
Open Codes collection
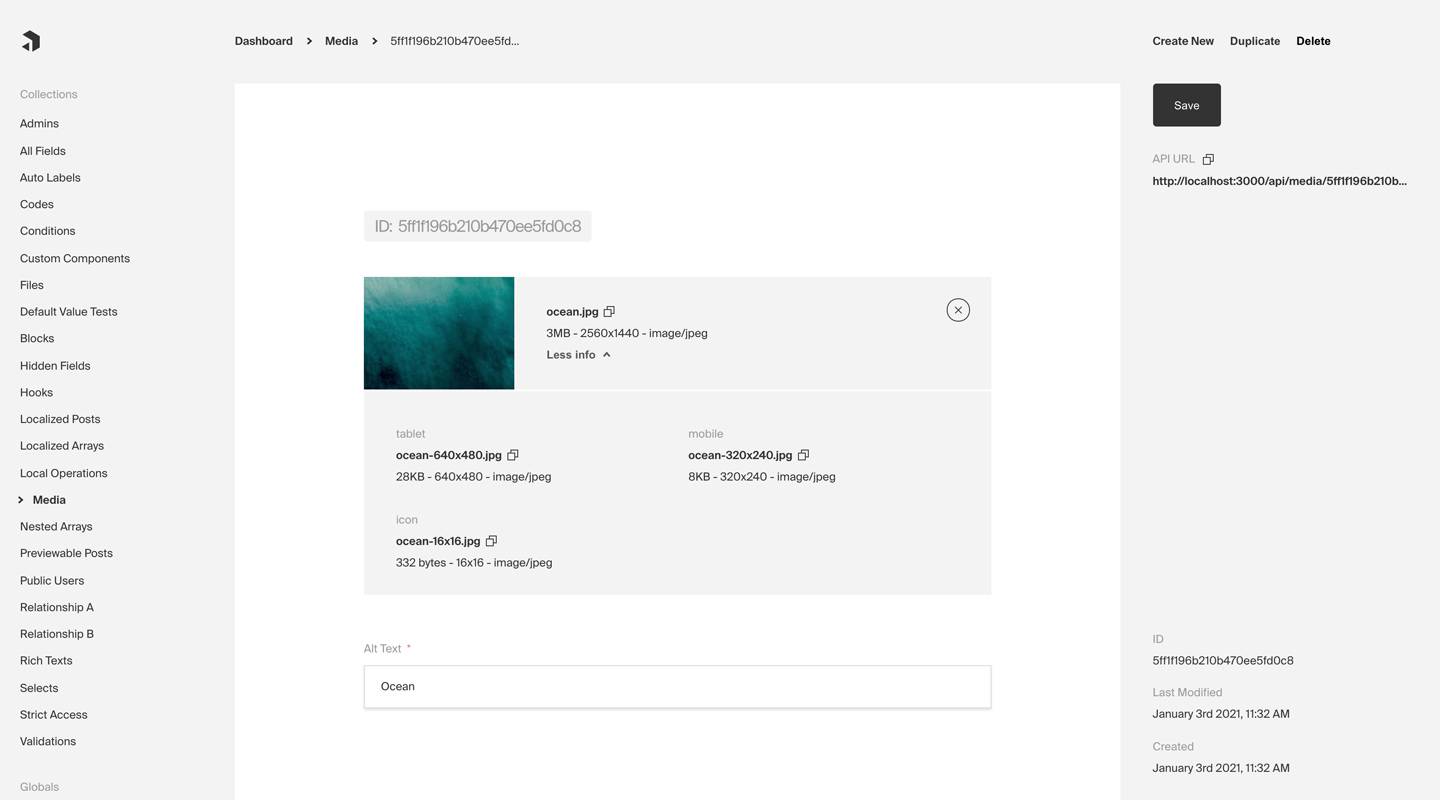37,204
